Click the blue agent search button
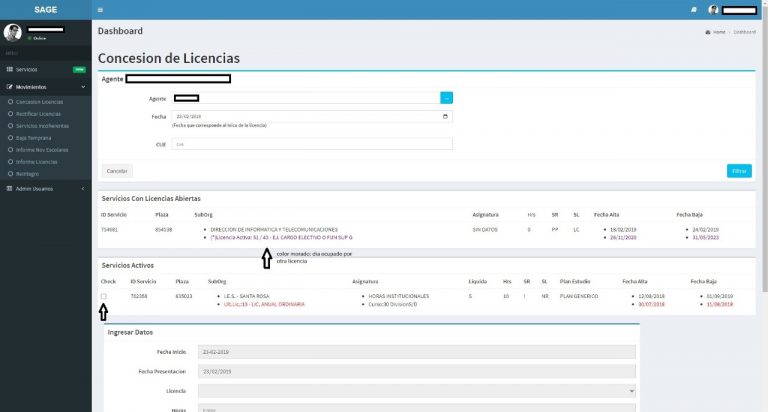768x412 pixels. coord(446,98)
